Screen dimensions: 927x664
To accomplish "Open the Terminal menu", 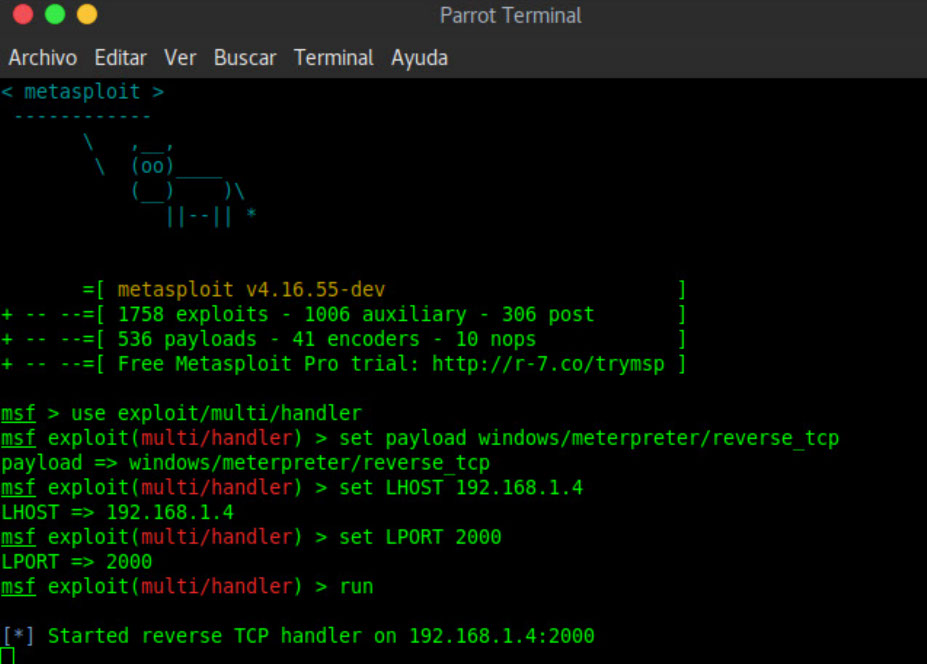I will coord(333,58).
